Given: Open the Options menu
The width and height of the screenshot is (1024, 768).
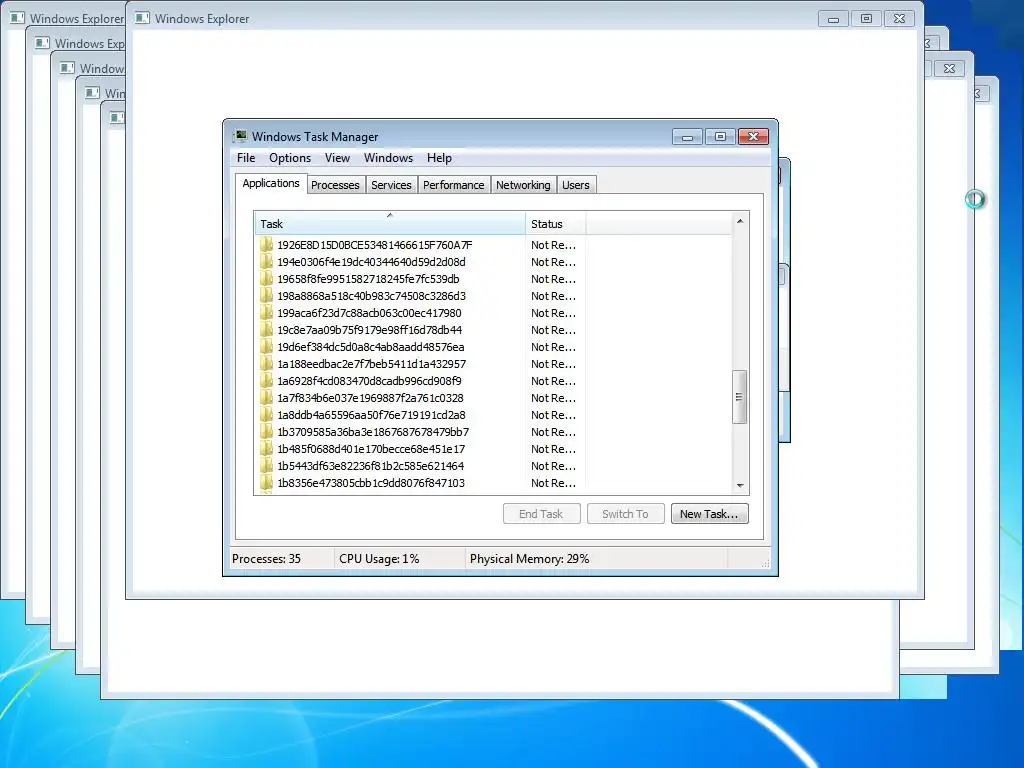Looking at the screenshot, I should click(290, 158).
